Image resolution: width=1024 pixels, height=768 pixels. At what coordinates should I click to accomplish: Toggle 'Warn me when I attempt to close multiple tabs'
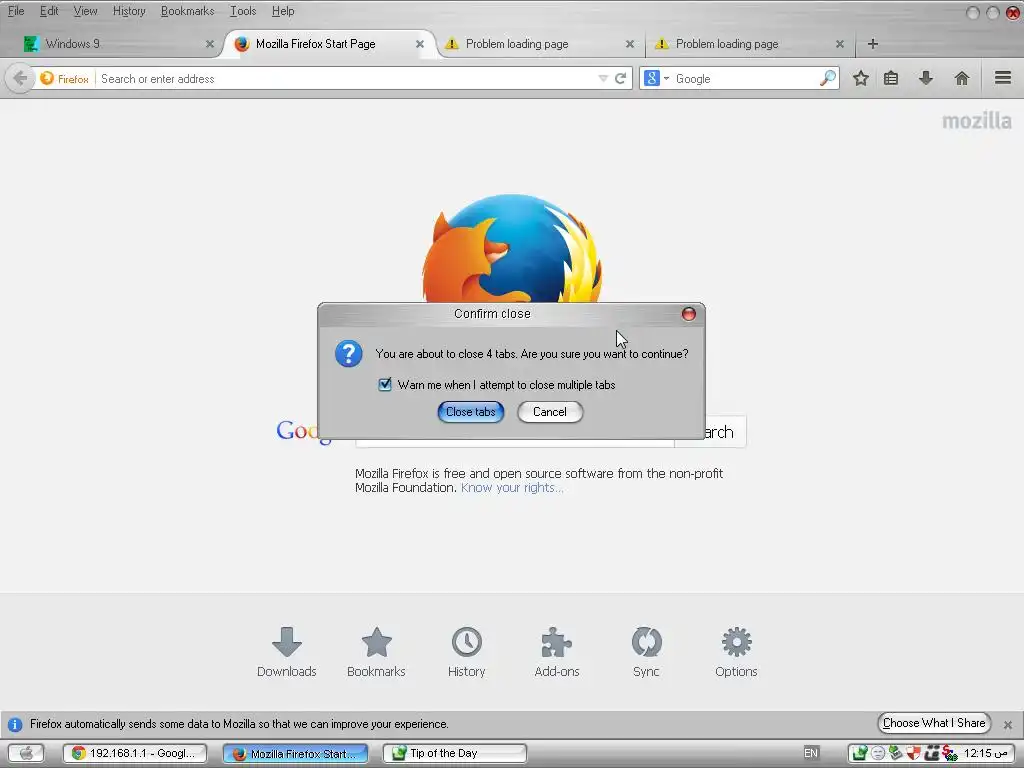click(385, 385)
